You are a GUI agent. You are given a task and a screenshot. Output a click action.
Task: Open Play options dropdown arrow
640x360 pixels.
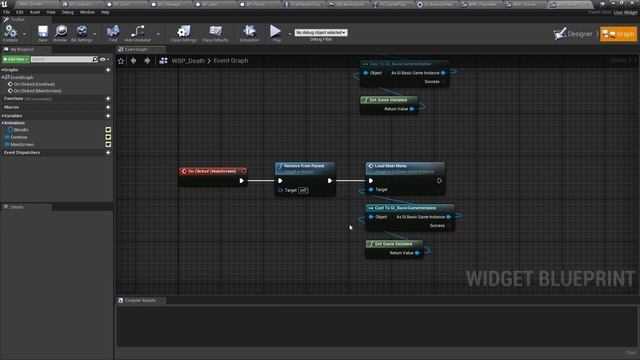pyautogui.click(x=289, y=34)
